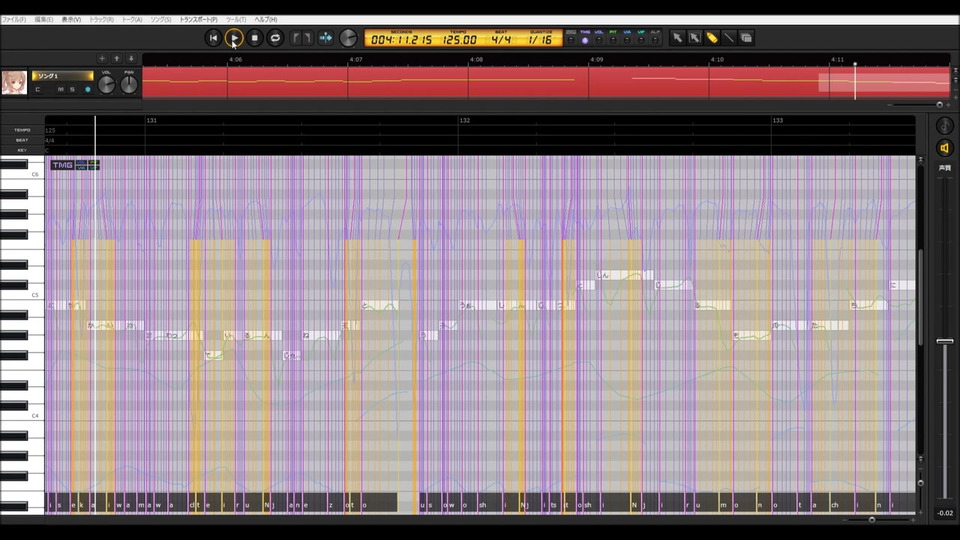This screenshot has height=540, width=960.
Task: Click the 声質 voice quality slider handle
Action: pos(945,341)
